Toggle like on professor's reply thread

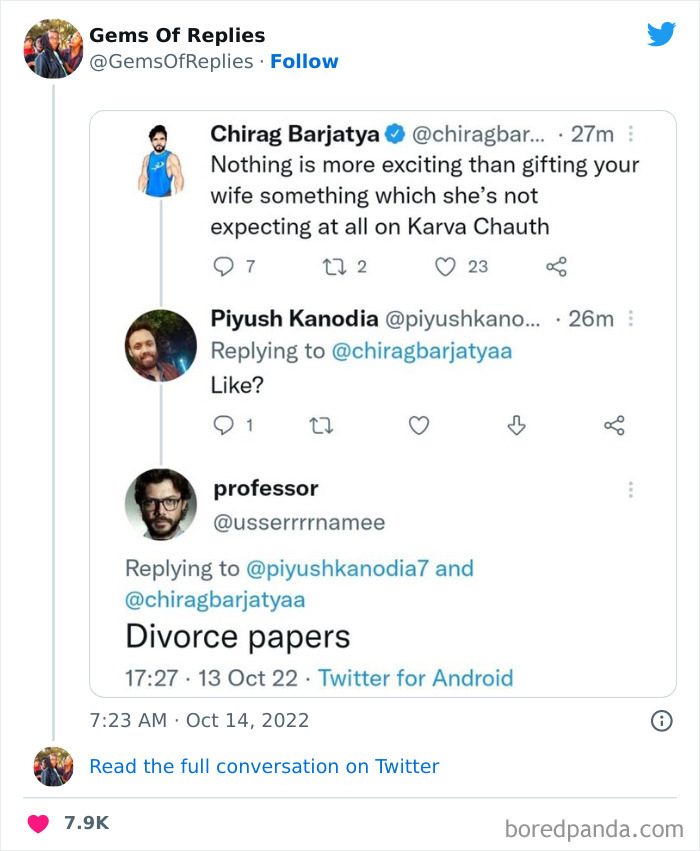coord(419,426)
